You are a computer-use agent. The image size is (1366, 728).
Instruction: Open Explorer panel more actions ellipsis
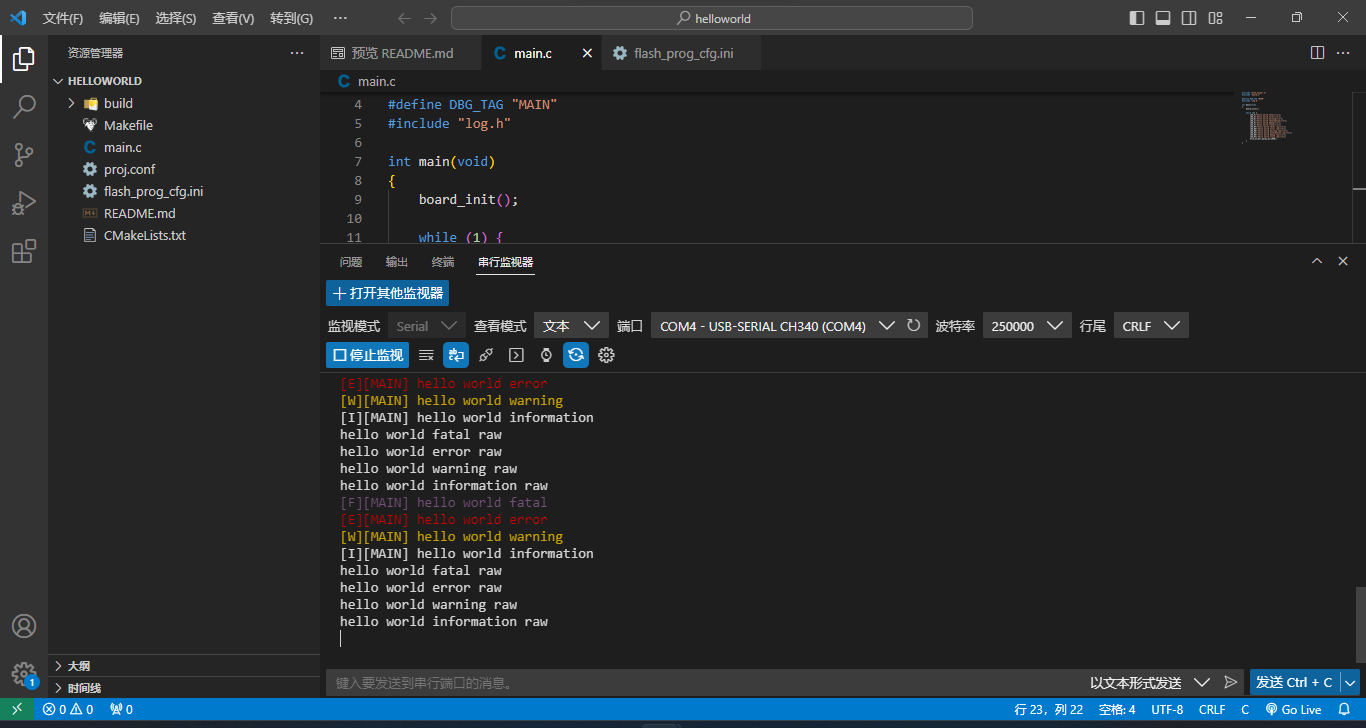(297, 53)
